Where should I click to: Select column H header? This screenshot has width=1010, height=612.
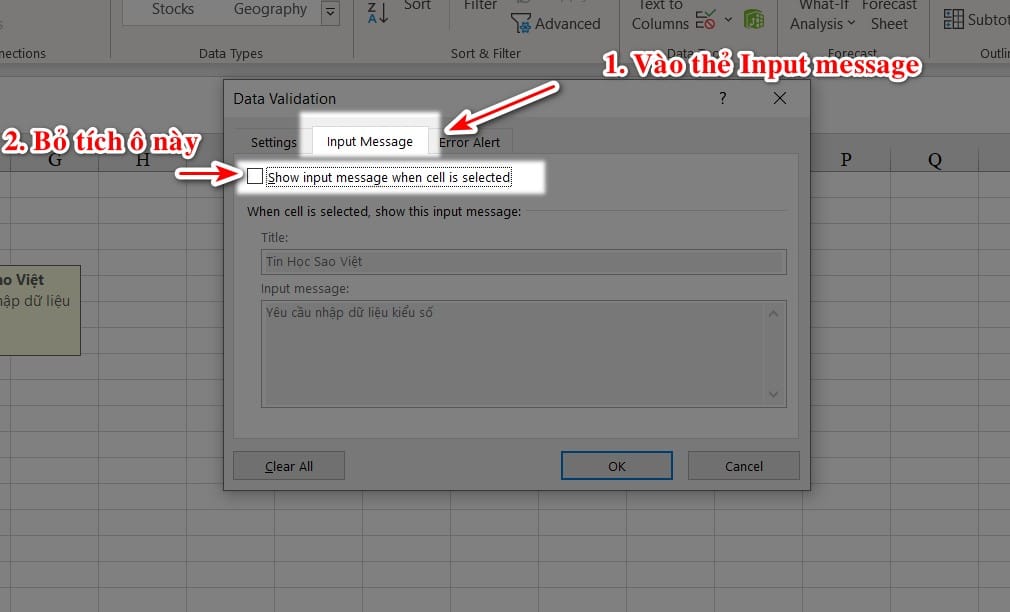click(142, 160)
